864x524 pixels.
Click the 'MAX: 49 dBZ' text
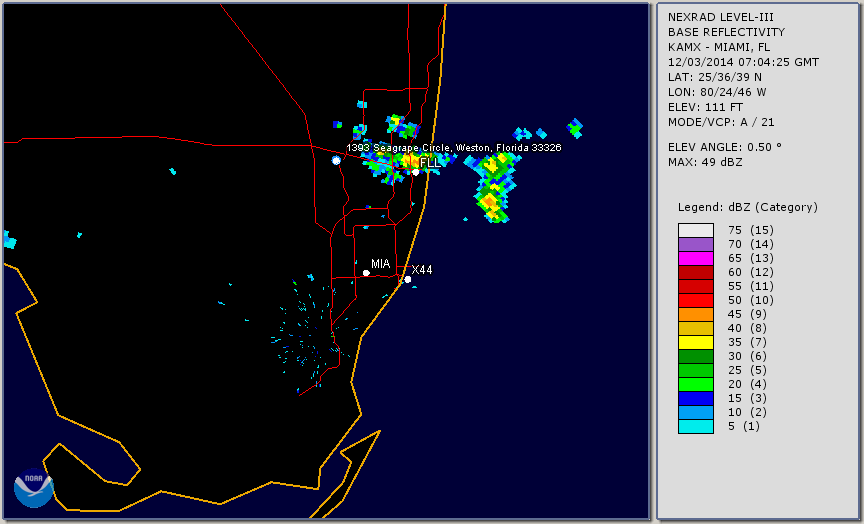(x=705, y=162)
